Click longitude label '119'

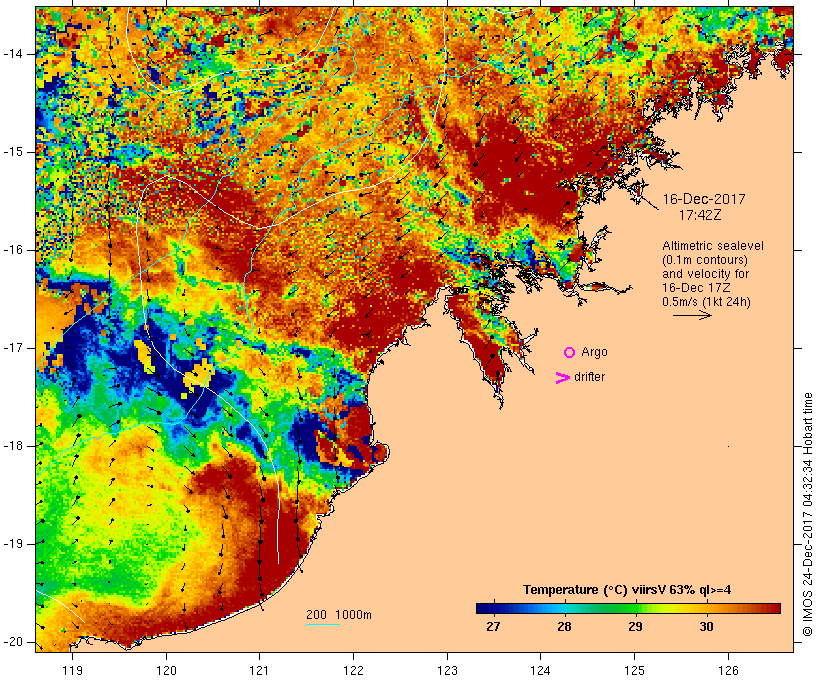coord(72,670)
